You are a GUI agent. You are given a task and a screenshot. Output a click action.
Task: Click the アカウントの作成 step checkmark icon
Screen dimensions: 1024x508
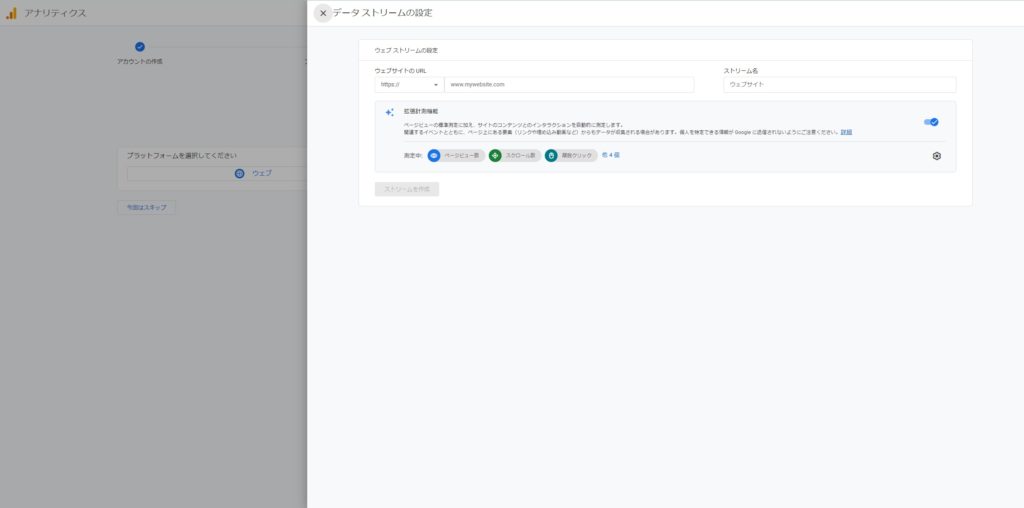pyautogui.click(x=139, y=46)
